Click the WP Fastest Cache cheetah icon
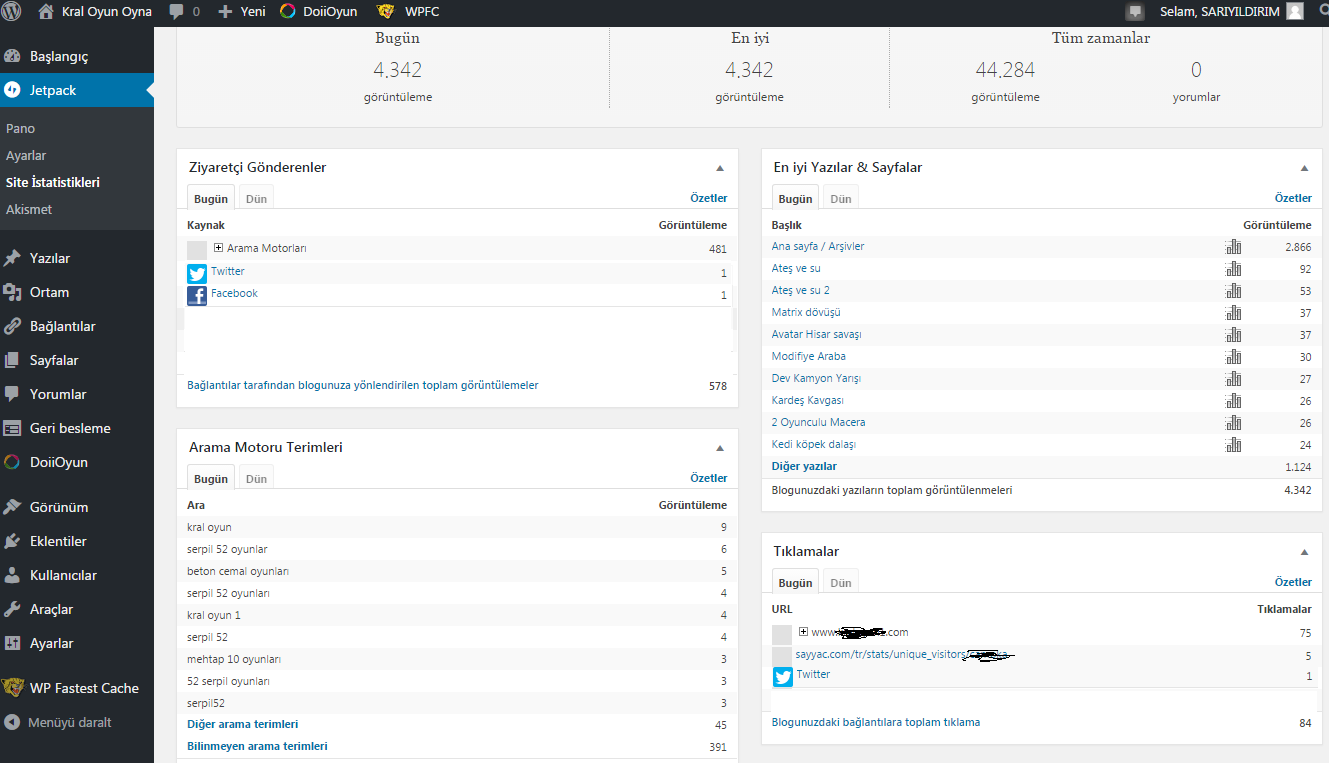The width and height of the screenshot is (1329, 763). coord(12,688)
